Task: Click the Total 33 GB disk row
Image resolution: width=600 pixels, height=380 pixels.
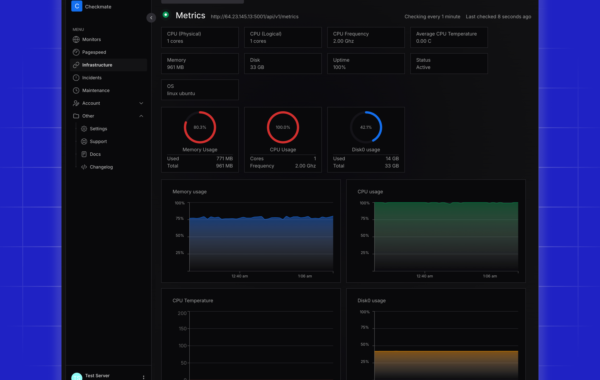Action: [x=366, y=166]
